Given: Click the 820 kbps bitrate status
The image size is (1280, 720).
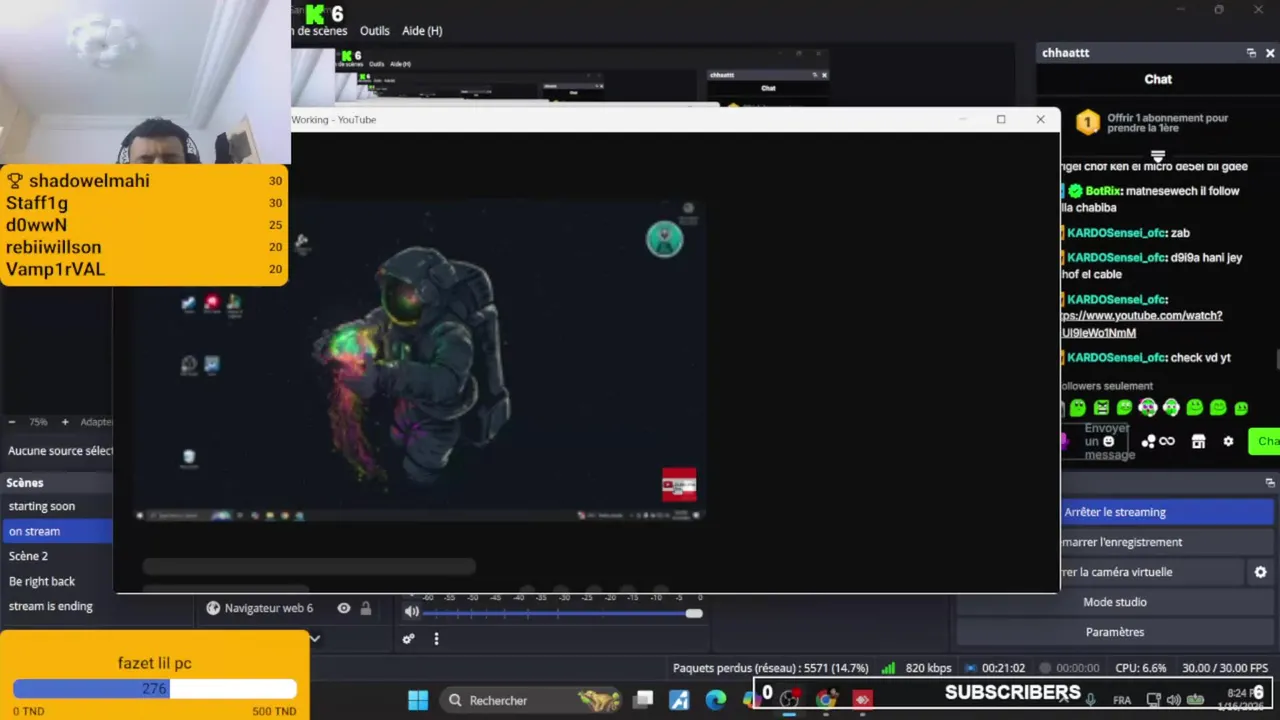Looking at the screenshot, I should pos(929,668).
